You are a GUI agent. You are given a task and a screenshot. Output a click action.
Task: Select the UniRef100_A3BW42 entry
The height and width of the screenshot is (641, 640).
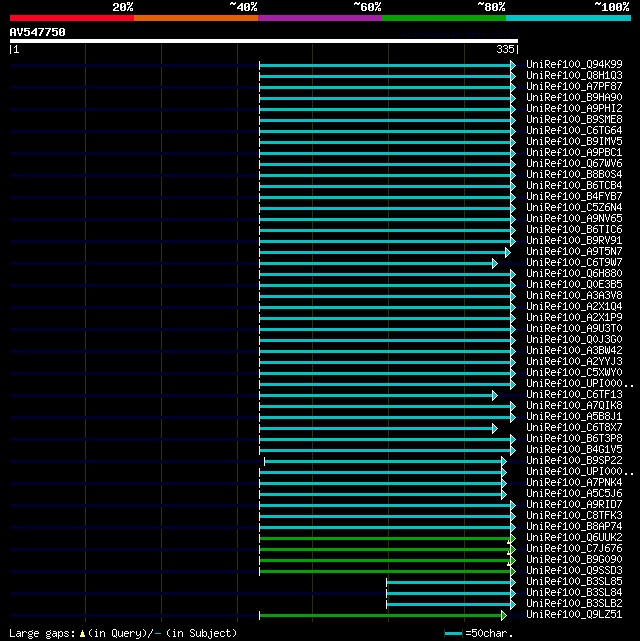tap(574, 351)
